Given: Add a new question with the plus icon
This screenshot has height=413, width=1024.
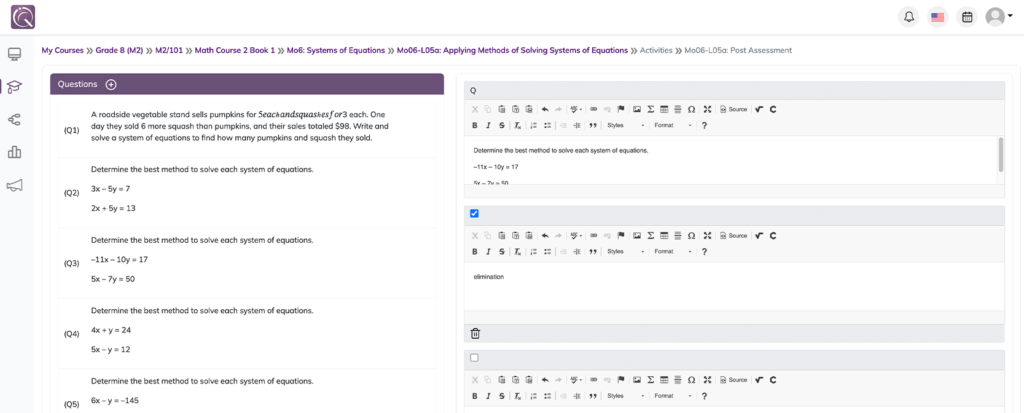Looking at the screenshot, I should (x=111, y=84).
